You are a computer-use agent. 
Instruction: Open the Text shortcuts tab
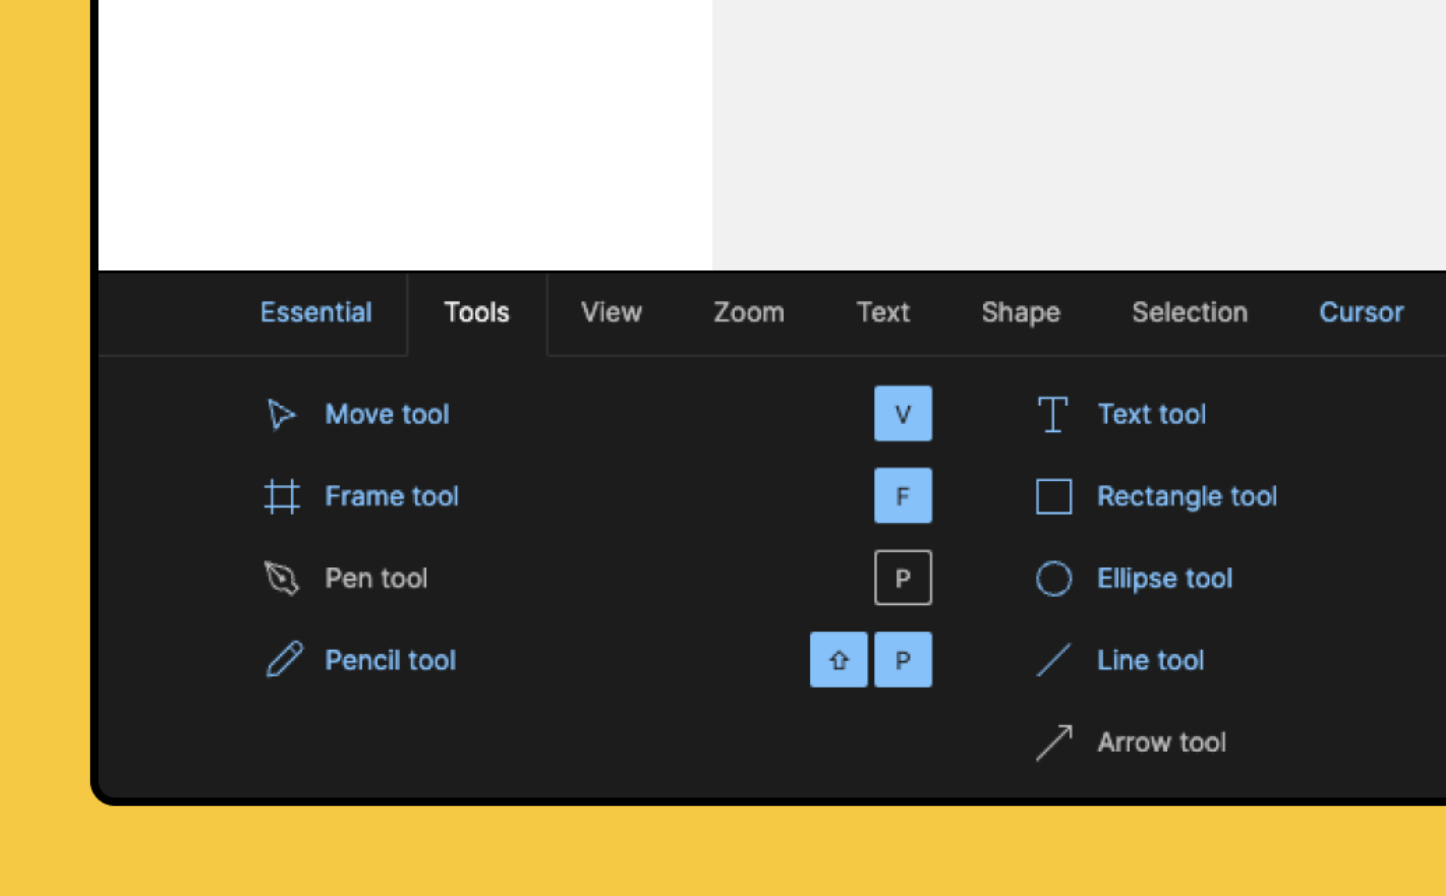882,313
